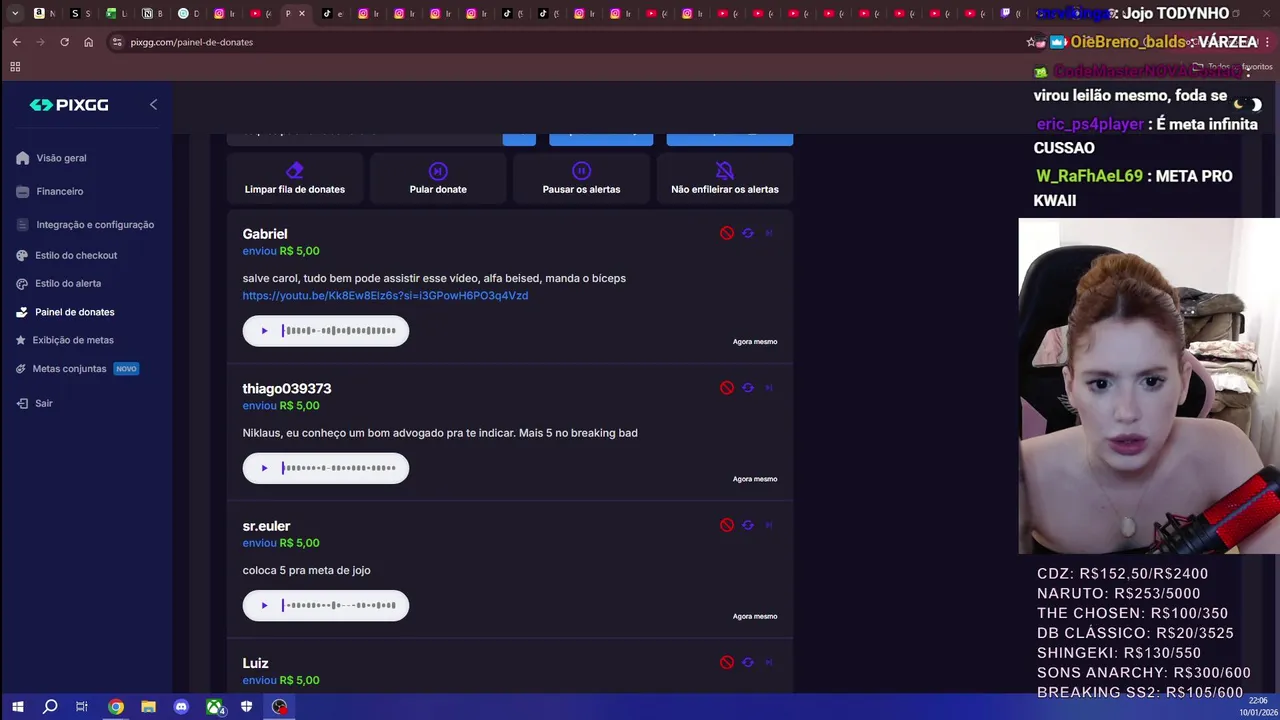Screen dimensions: 1280x720
Task: Replay thiago039373's donation alert
Action: (748, 388)
